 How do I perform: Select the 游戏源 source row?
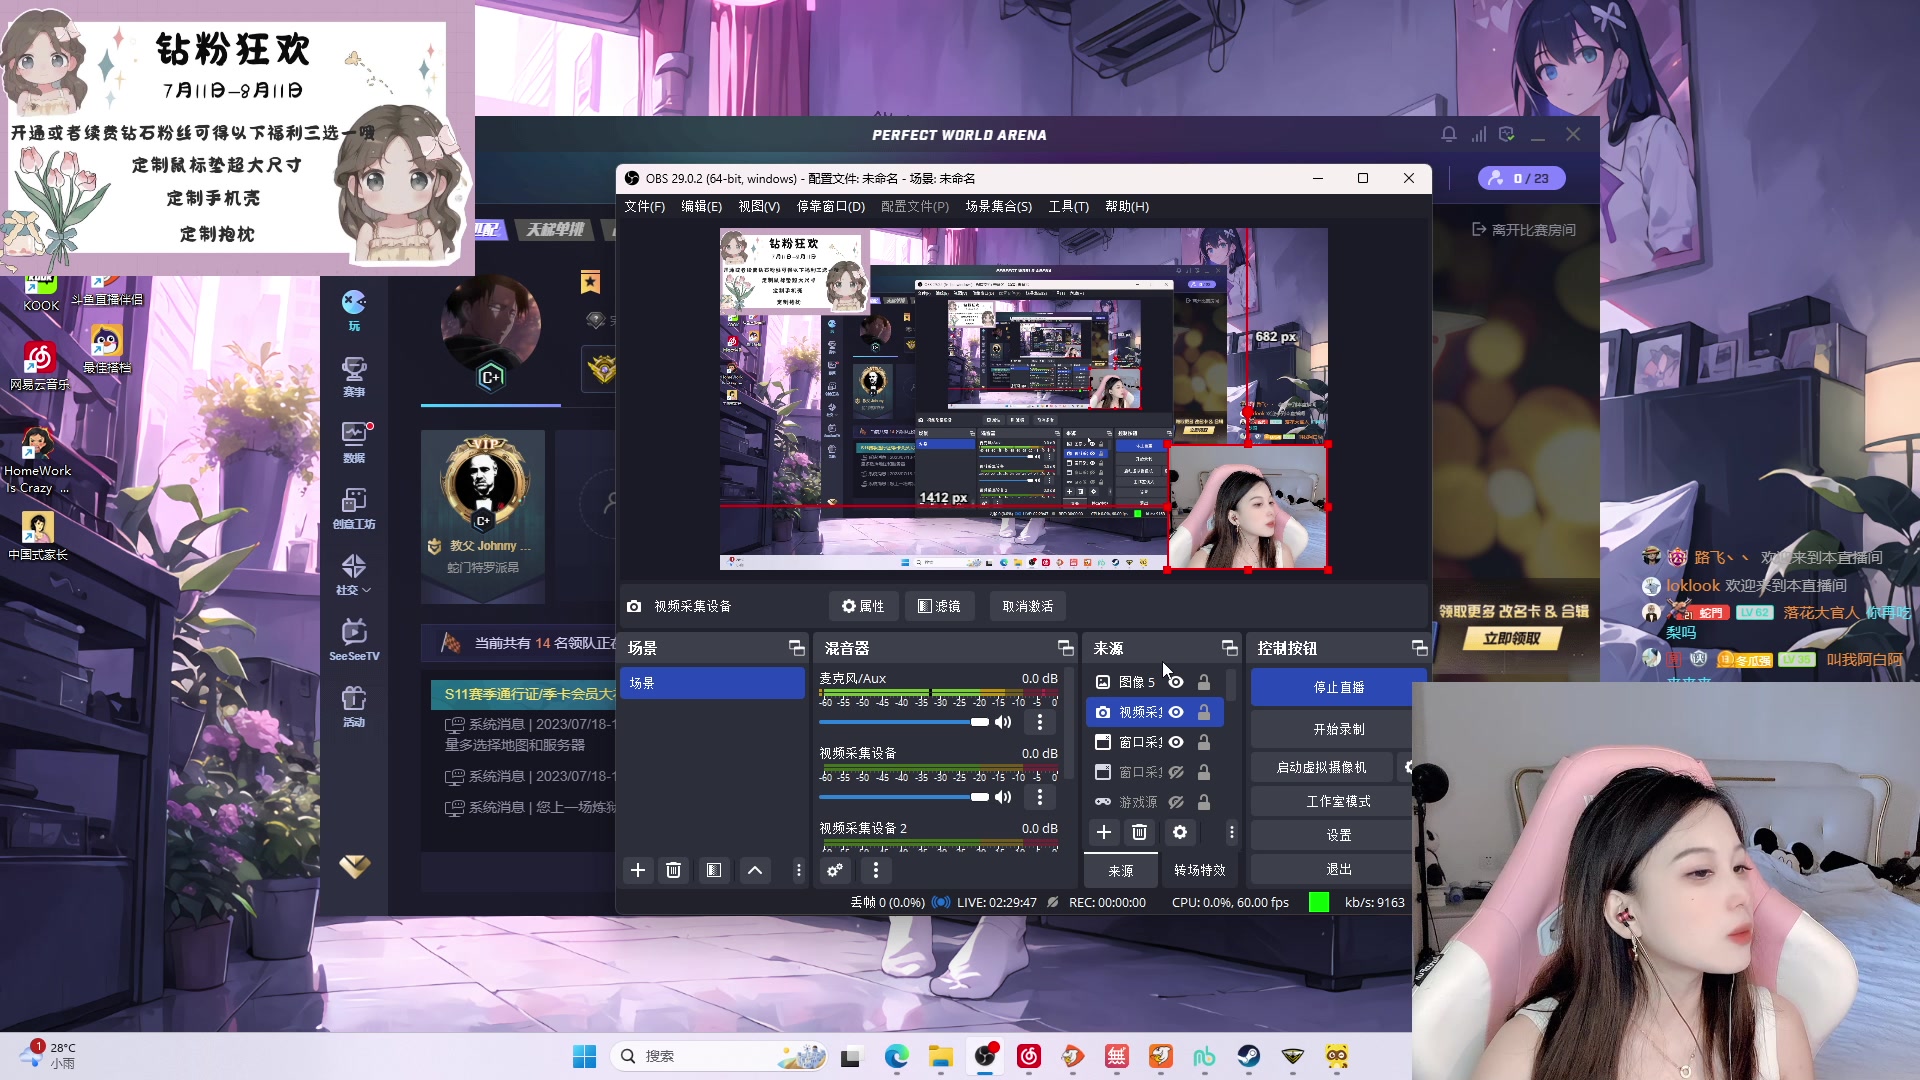pyautogui.click(x=1155, y=802)
